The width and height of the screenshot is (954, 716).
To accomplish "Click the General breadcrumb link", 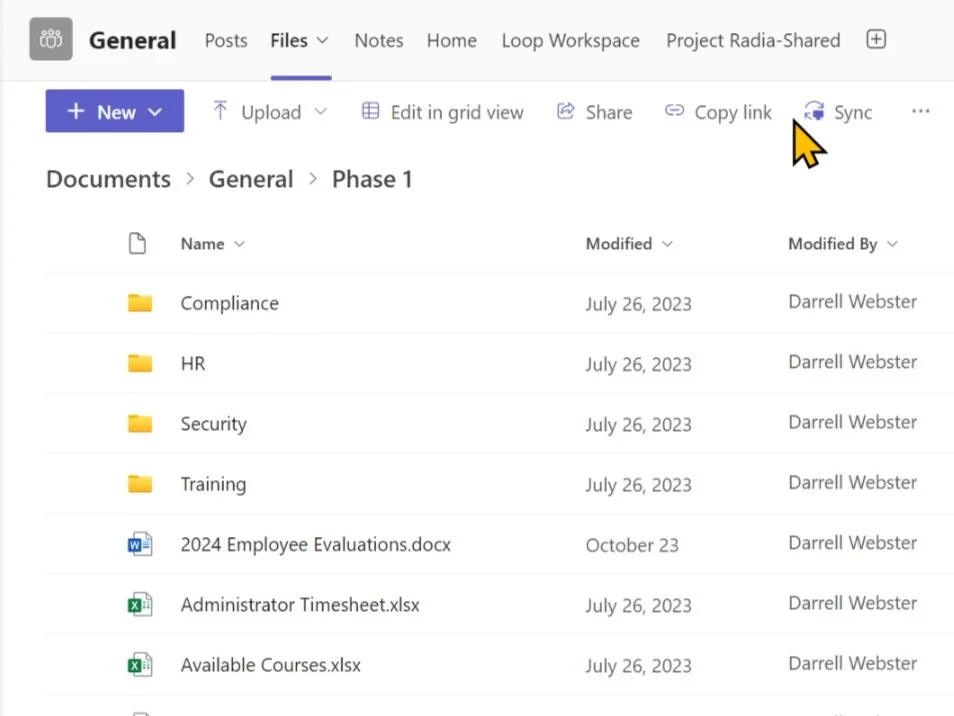I will [251, 179].
